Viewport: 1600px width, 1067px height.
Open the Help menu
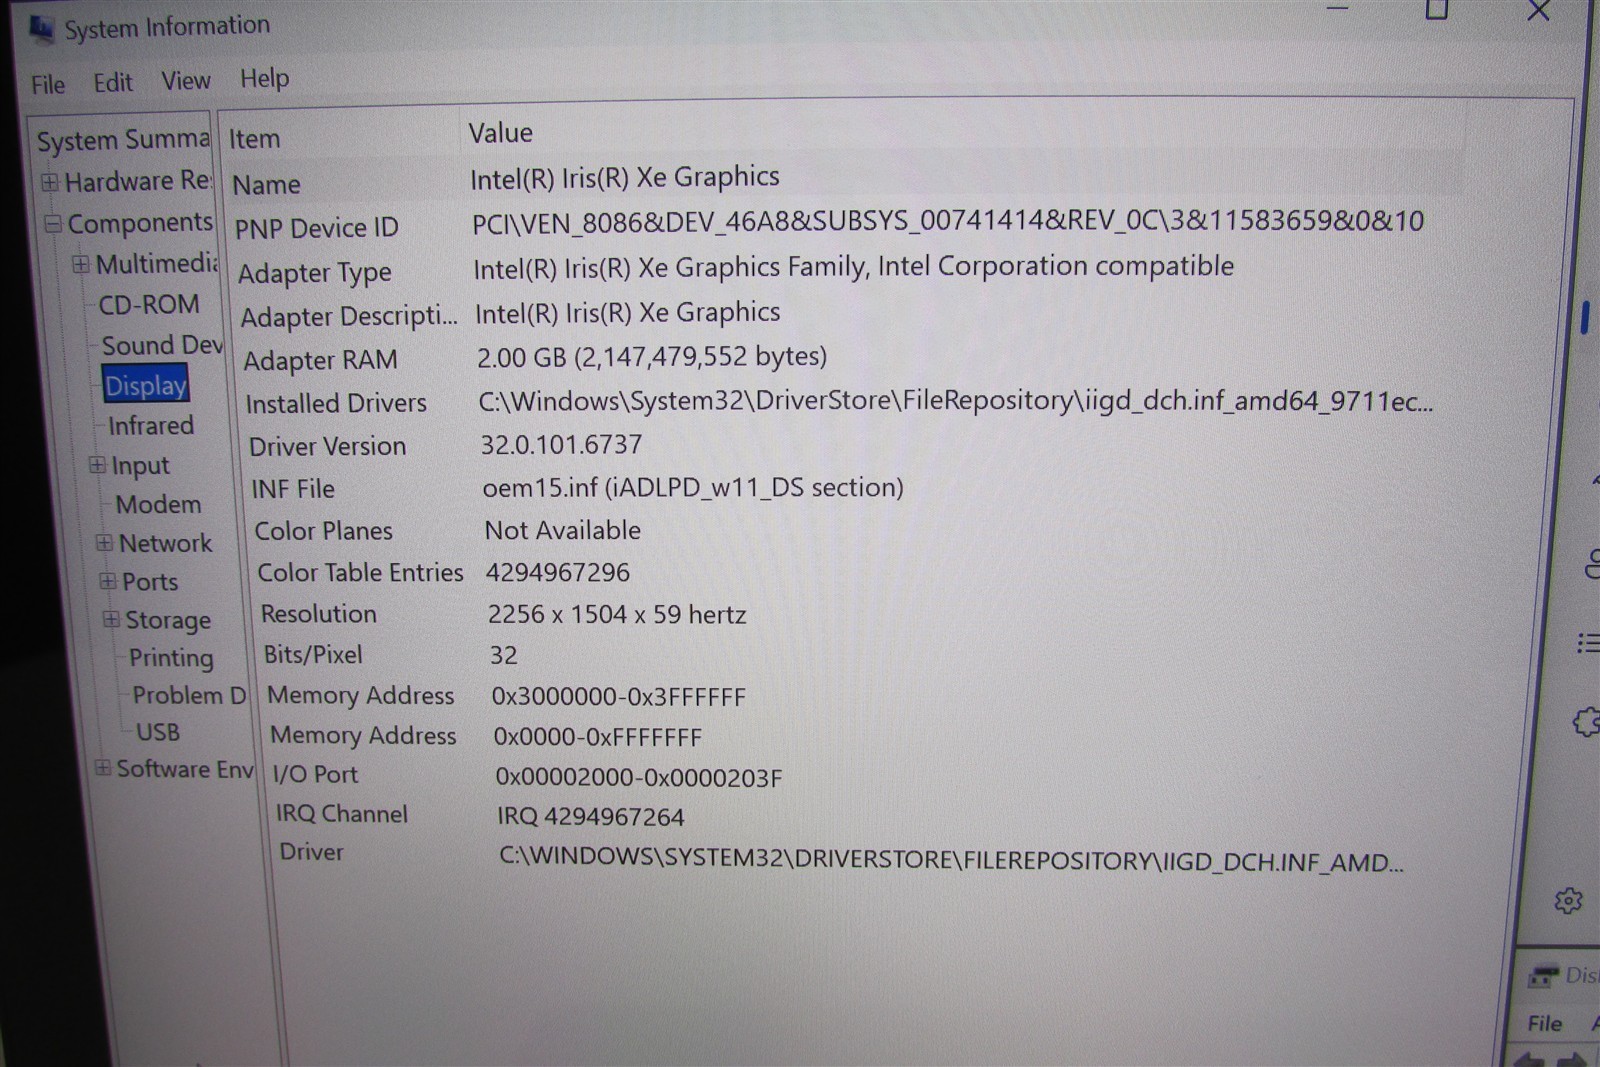pos(264,78)
